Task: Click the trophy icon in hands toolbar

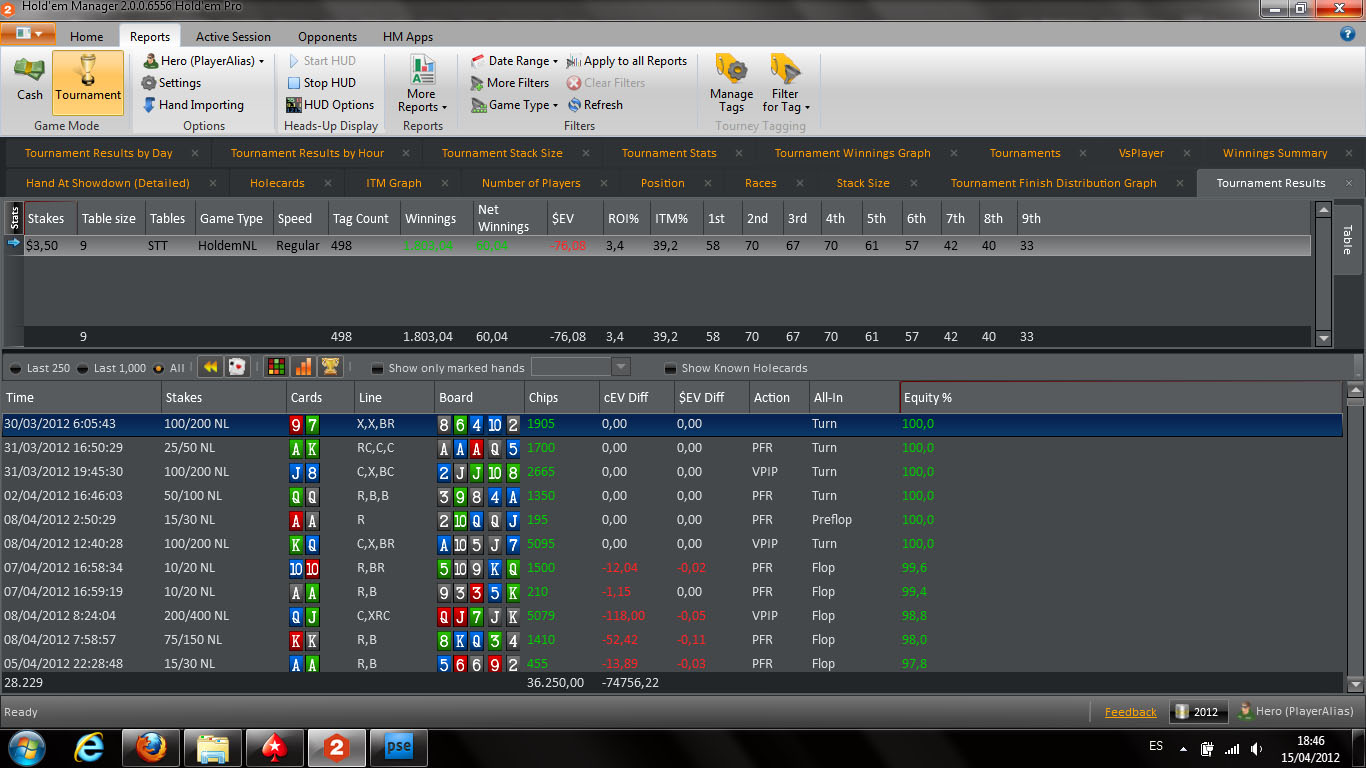Action: click(x=330, y=367)
